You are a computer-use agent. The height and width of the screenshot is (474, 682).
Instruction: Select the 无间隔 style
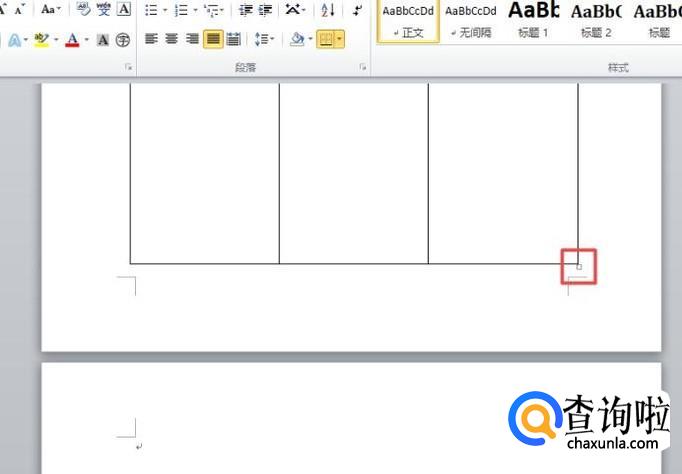[471, 21]
